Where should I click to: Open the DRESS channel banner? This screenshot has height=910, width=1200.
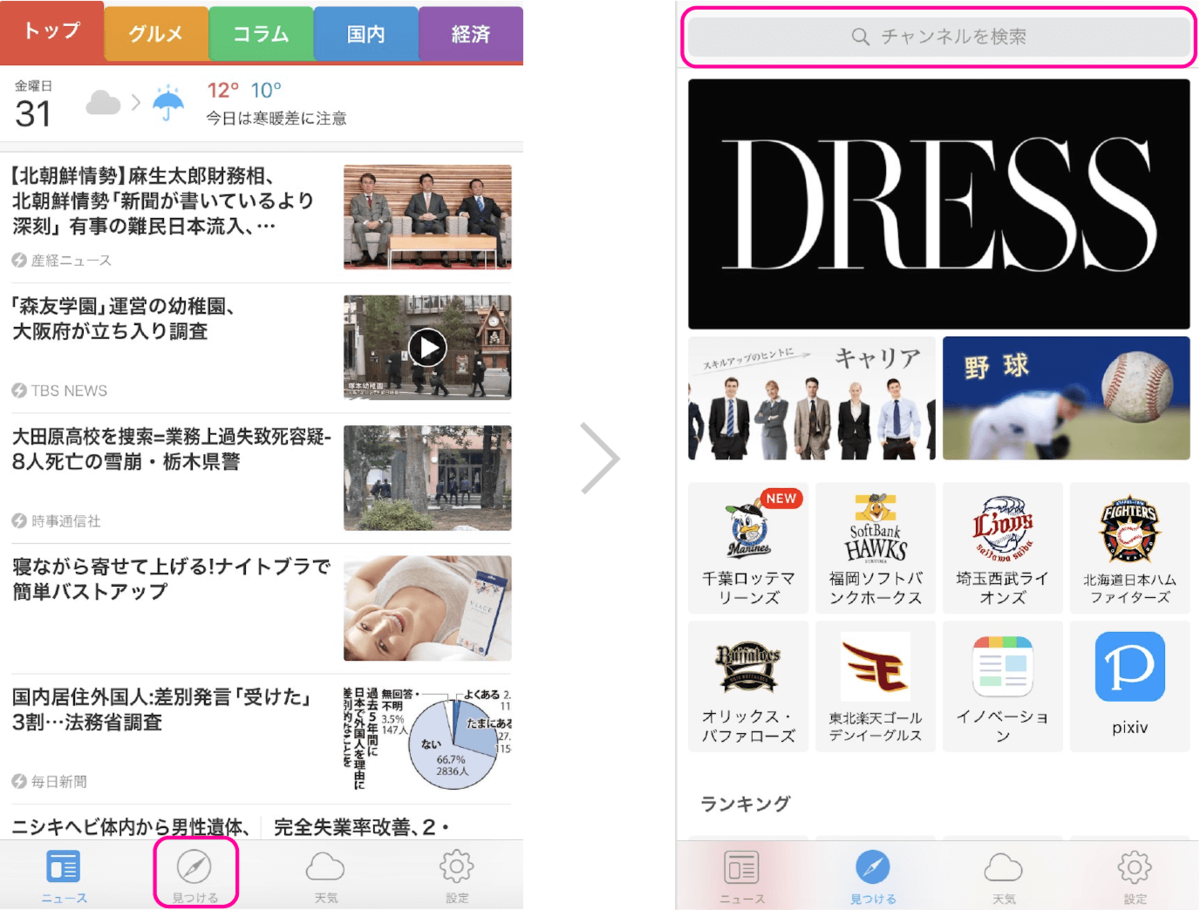pos(939,204)
